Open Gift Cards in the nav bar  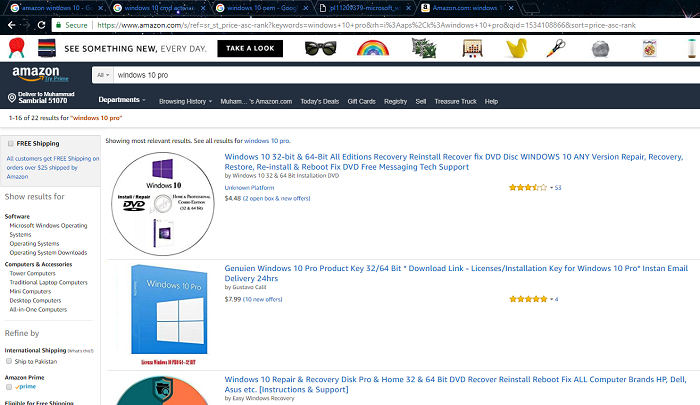click(x=362, y=101)
